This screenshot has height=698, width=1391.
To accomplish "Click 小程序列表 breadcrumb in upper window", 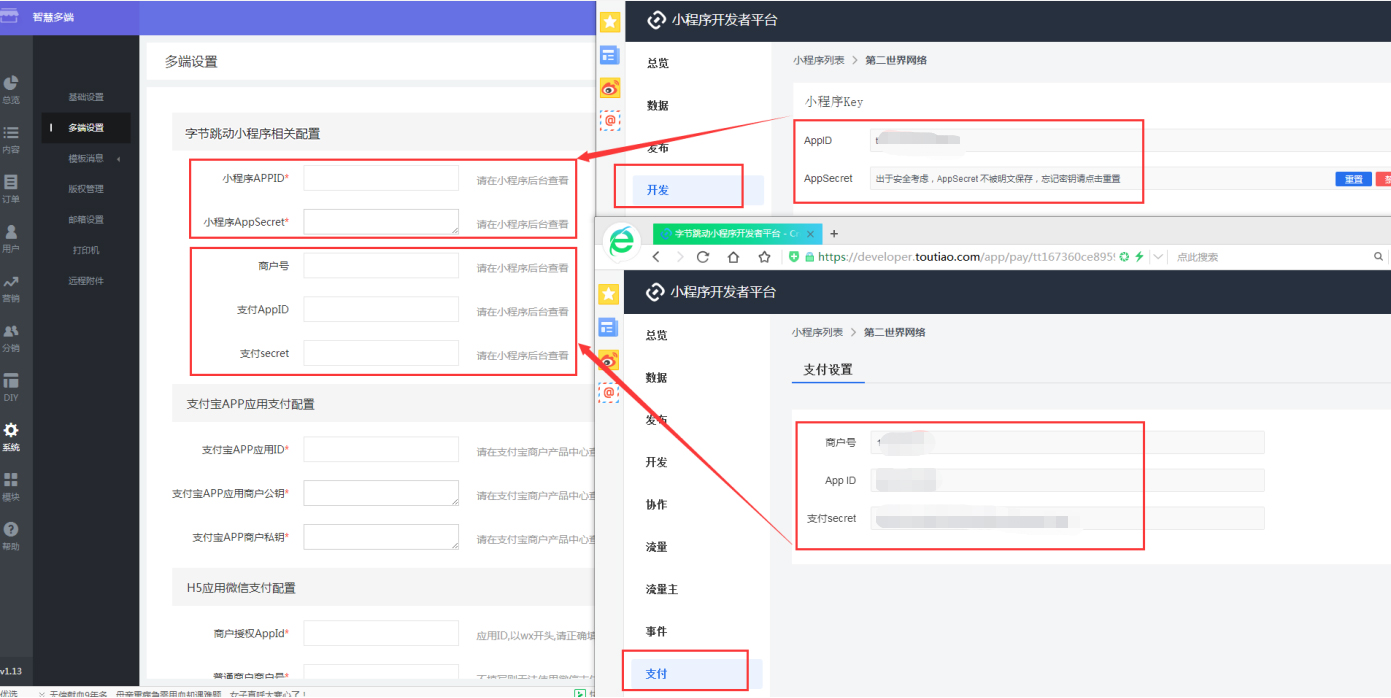I will (819, 60).
